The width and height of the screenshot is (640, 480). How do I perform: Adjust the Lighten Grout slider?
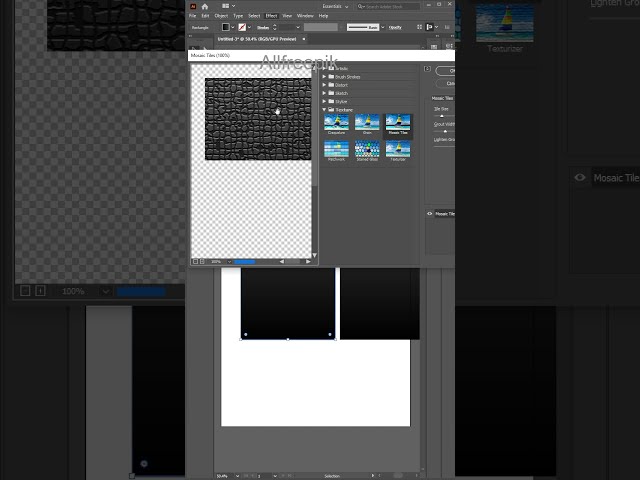pos(444,147)
